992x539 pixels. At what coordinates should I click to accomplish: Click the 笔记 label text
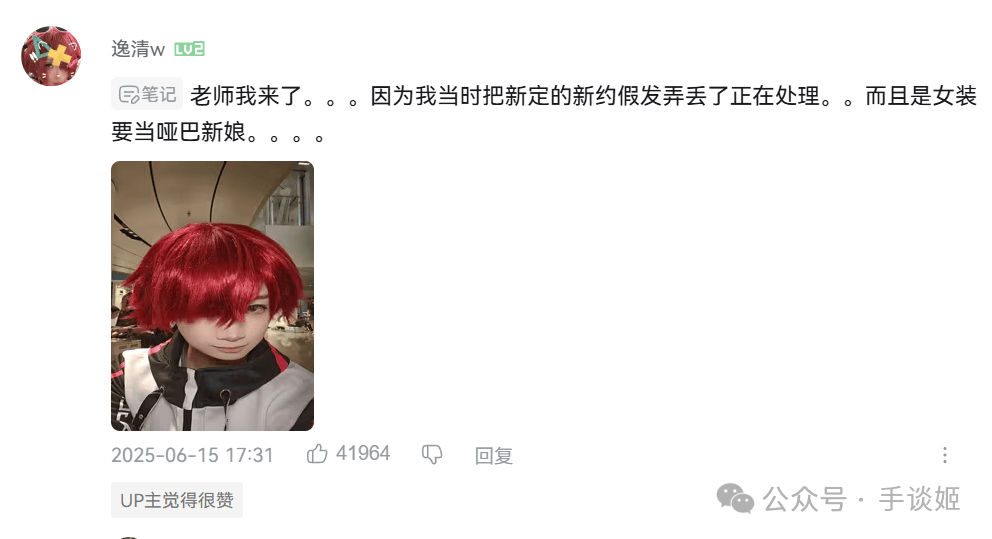tap(159, 95)
